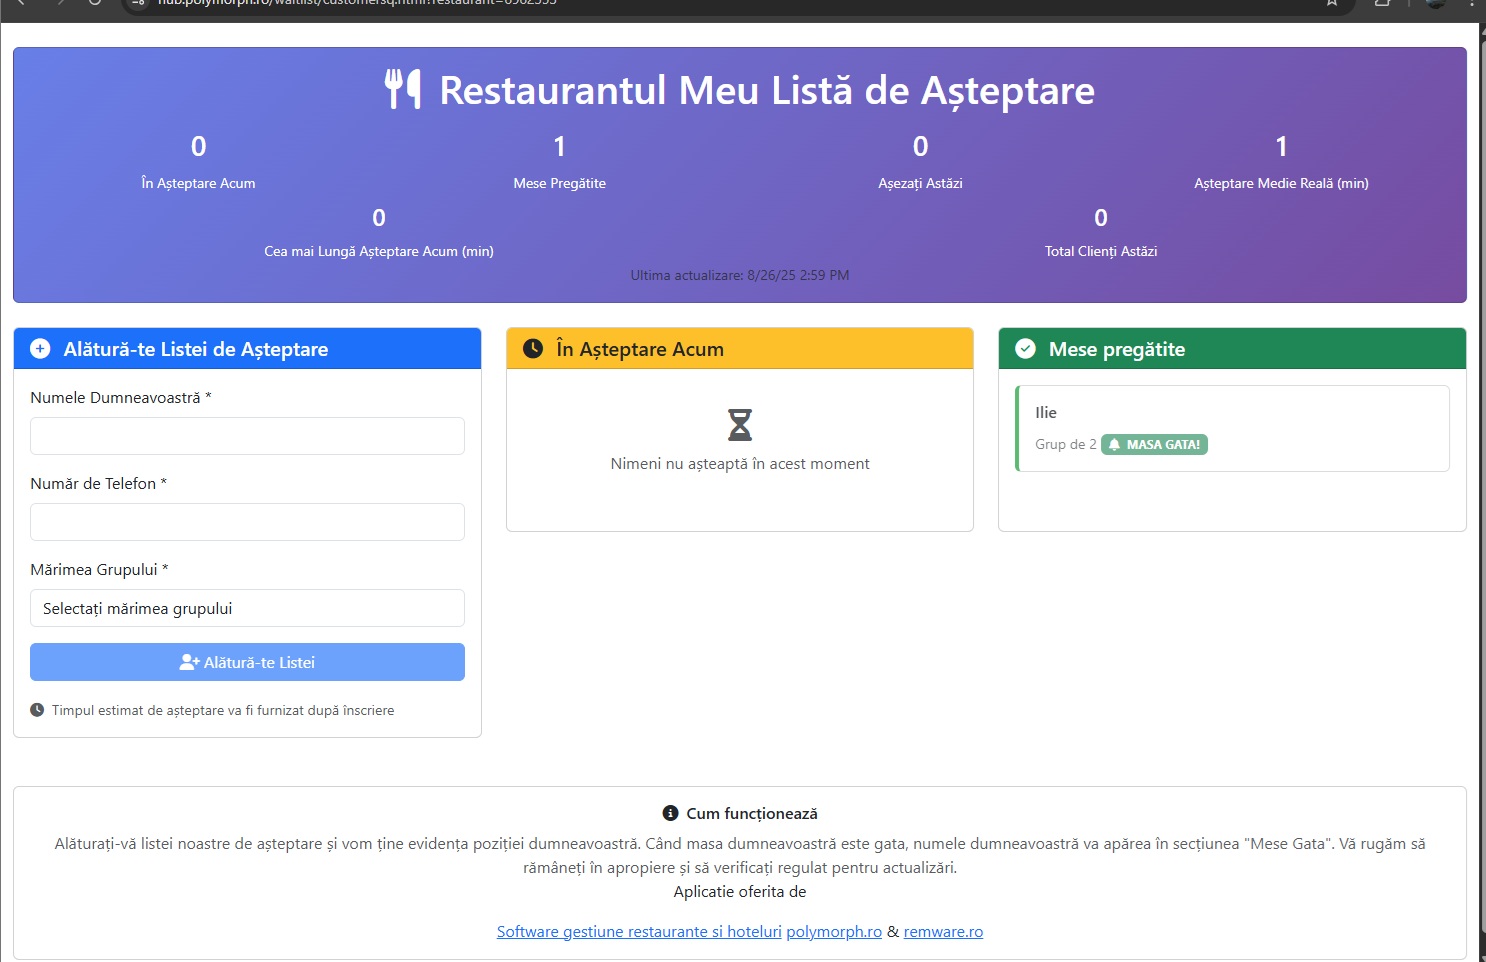Click the Ultima actualizare timestamp text

[740, 275]
